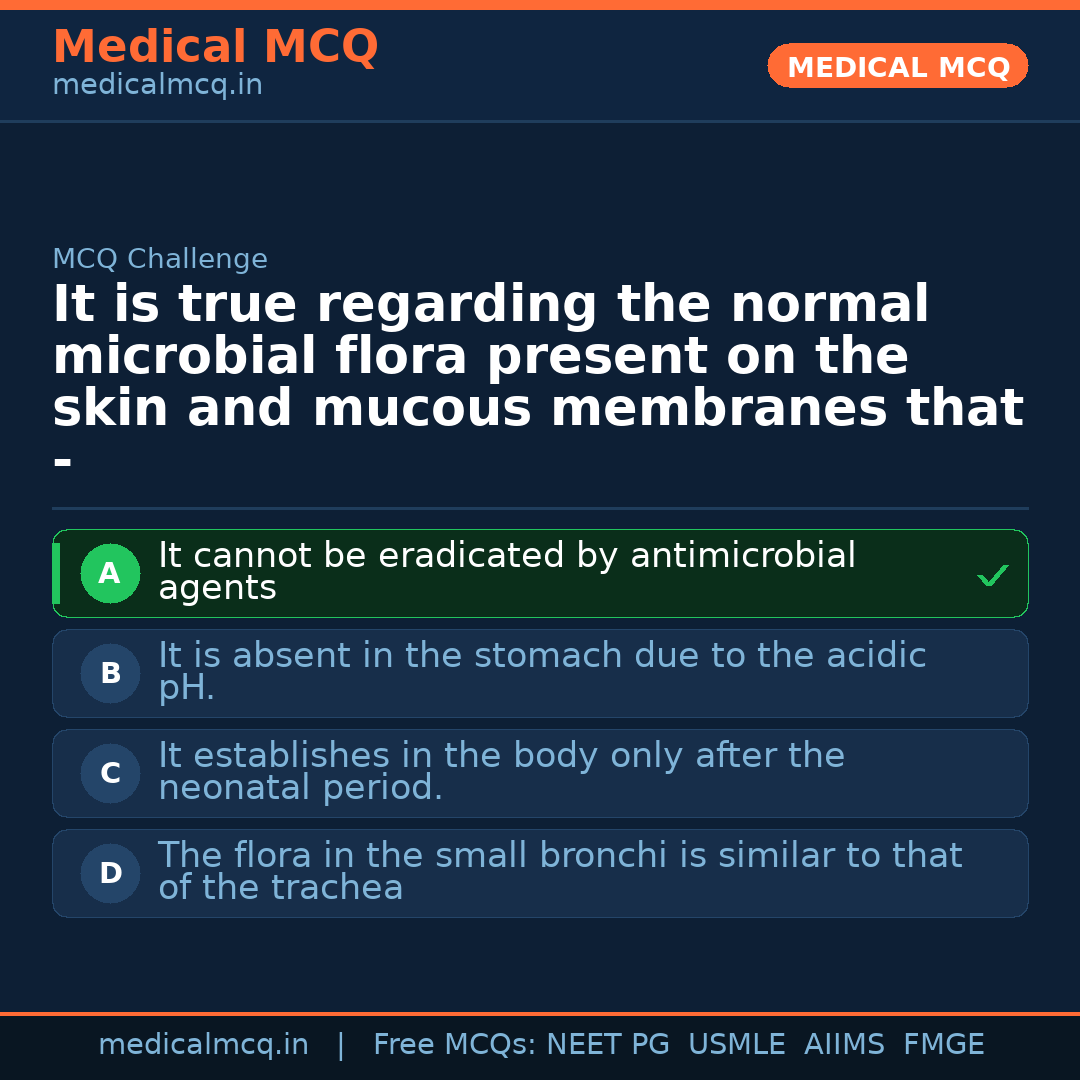Click the B option letter badge
Viewport: 1080px width, 1080px height.
(x=110, y=674)
